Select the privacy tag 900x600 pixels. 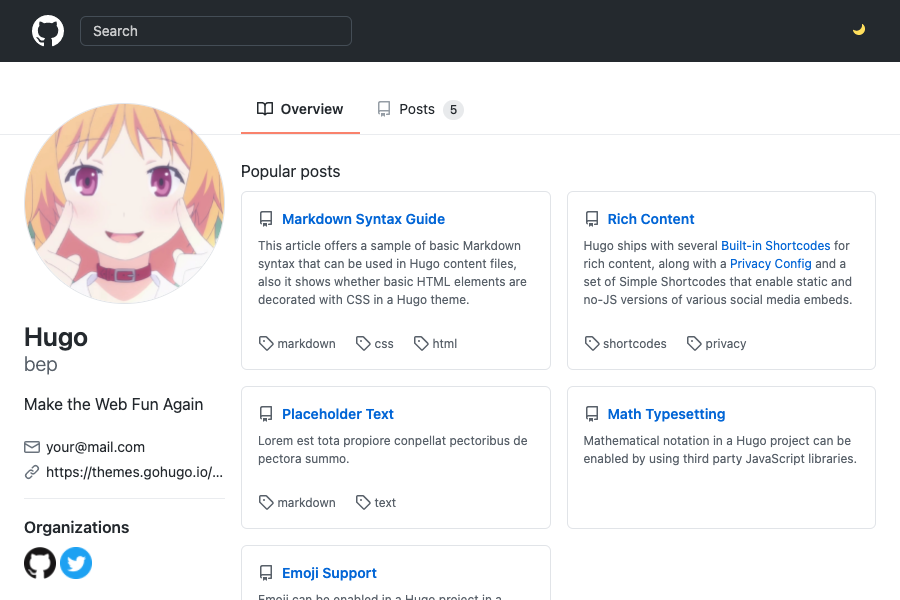click(717, 343)
